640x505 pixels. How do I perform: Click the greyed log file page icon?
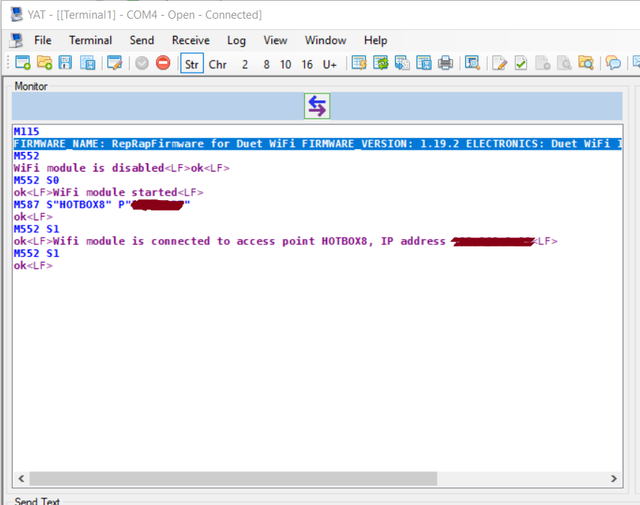pyautogui.click(x=542, y=63)
